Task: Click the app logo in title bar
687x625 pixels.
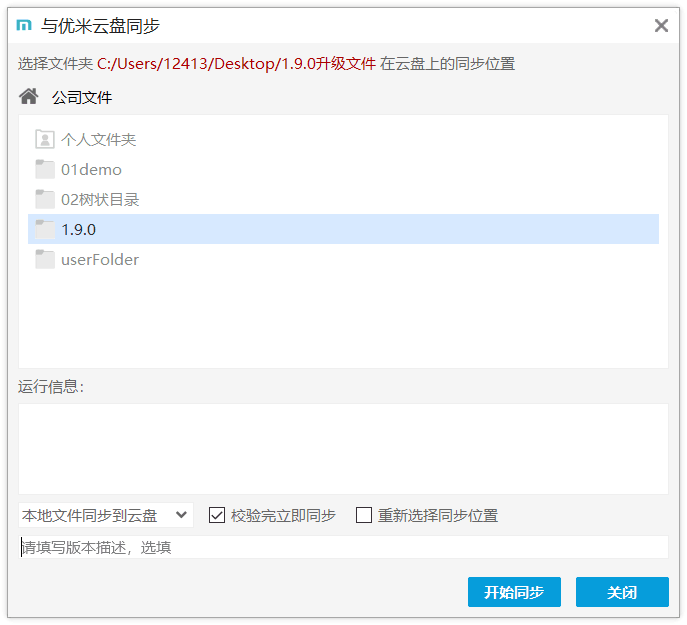Action: [x=24, y=26]
